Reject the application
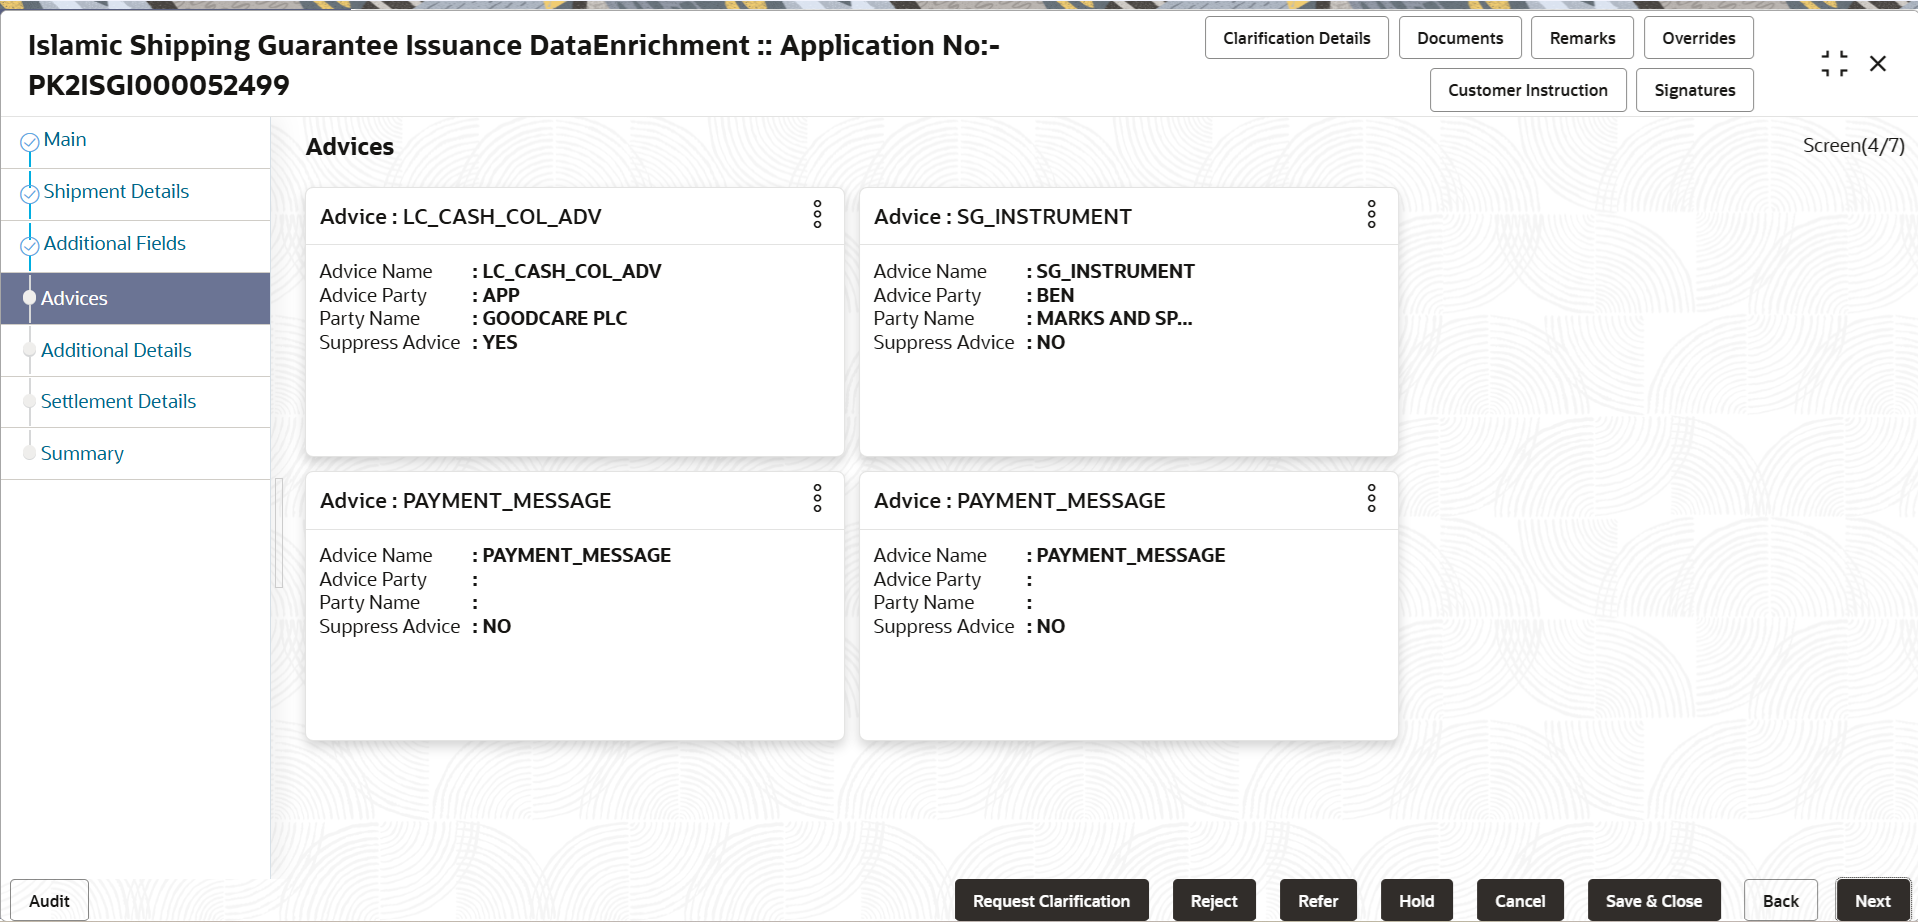Viewport: 1918px width, 922px height. (x=1214, y=901)
